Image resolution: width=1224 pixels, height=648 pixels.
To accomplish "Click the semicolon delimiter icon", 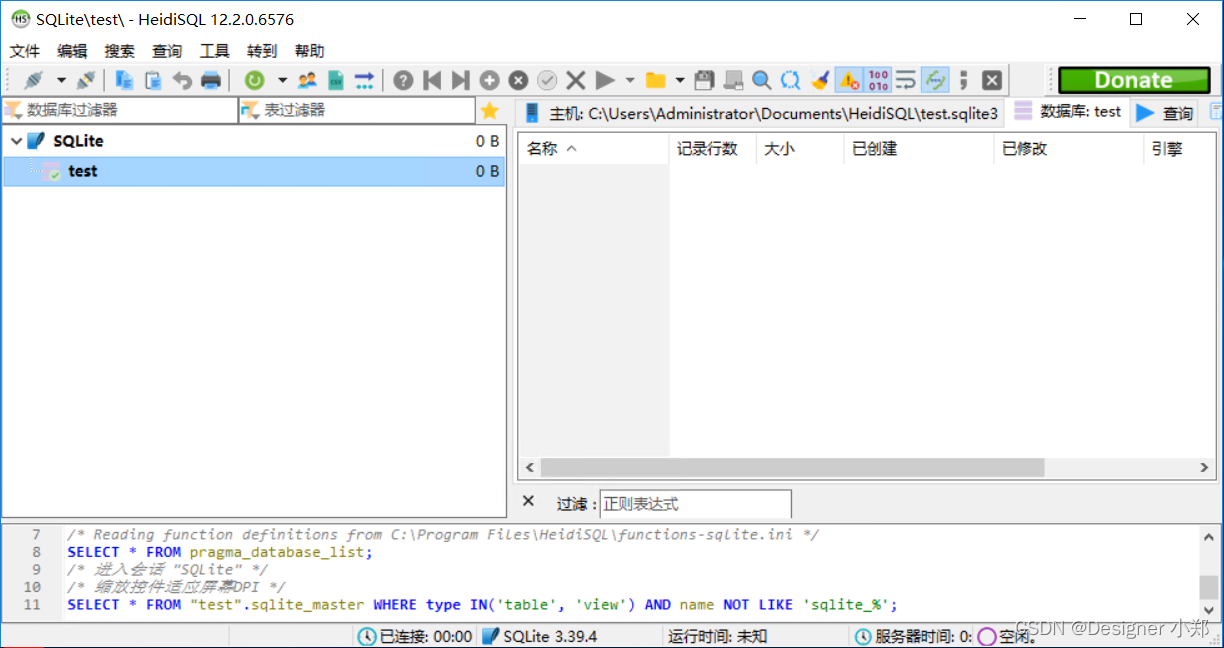I will coord(963,80).
